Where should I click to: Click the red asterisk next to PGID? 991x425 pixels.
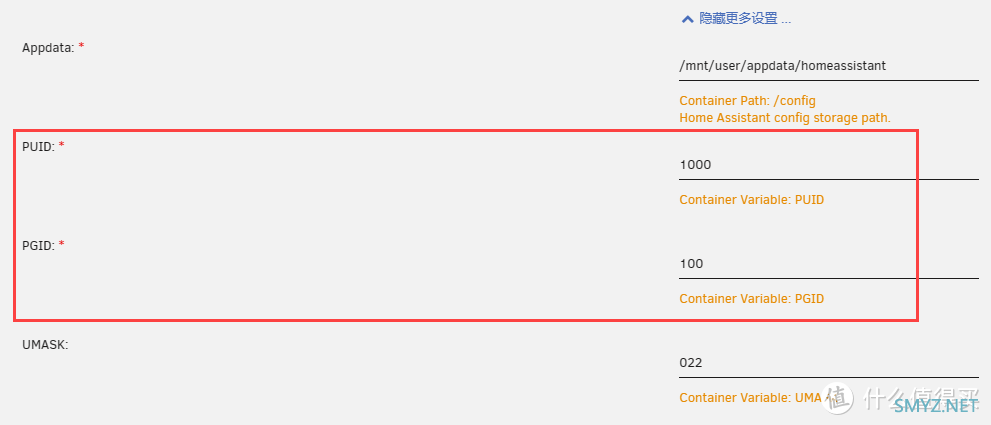61,244
